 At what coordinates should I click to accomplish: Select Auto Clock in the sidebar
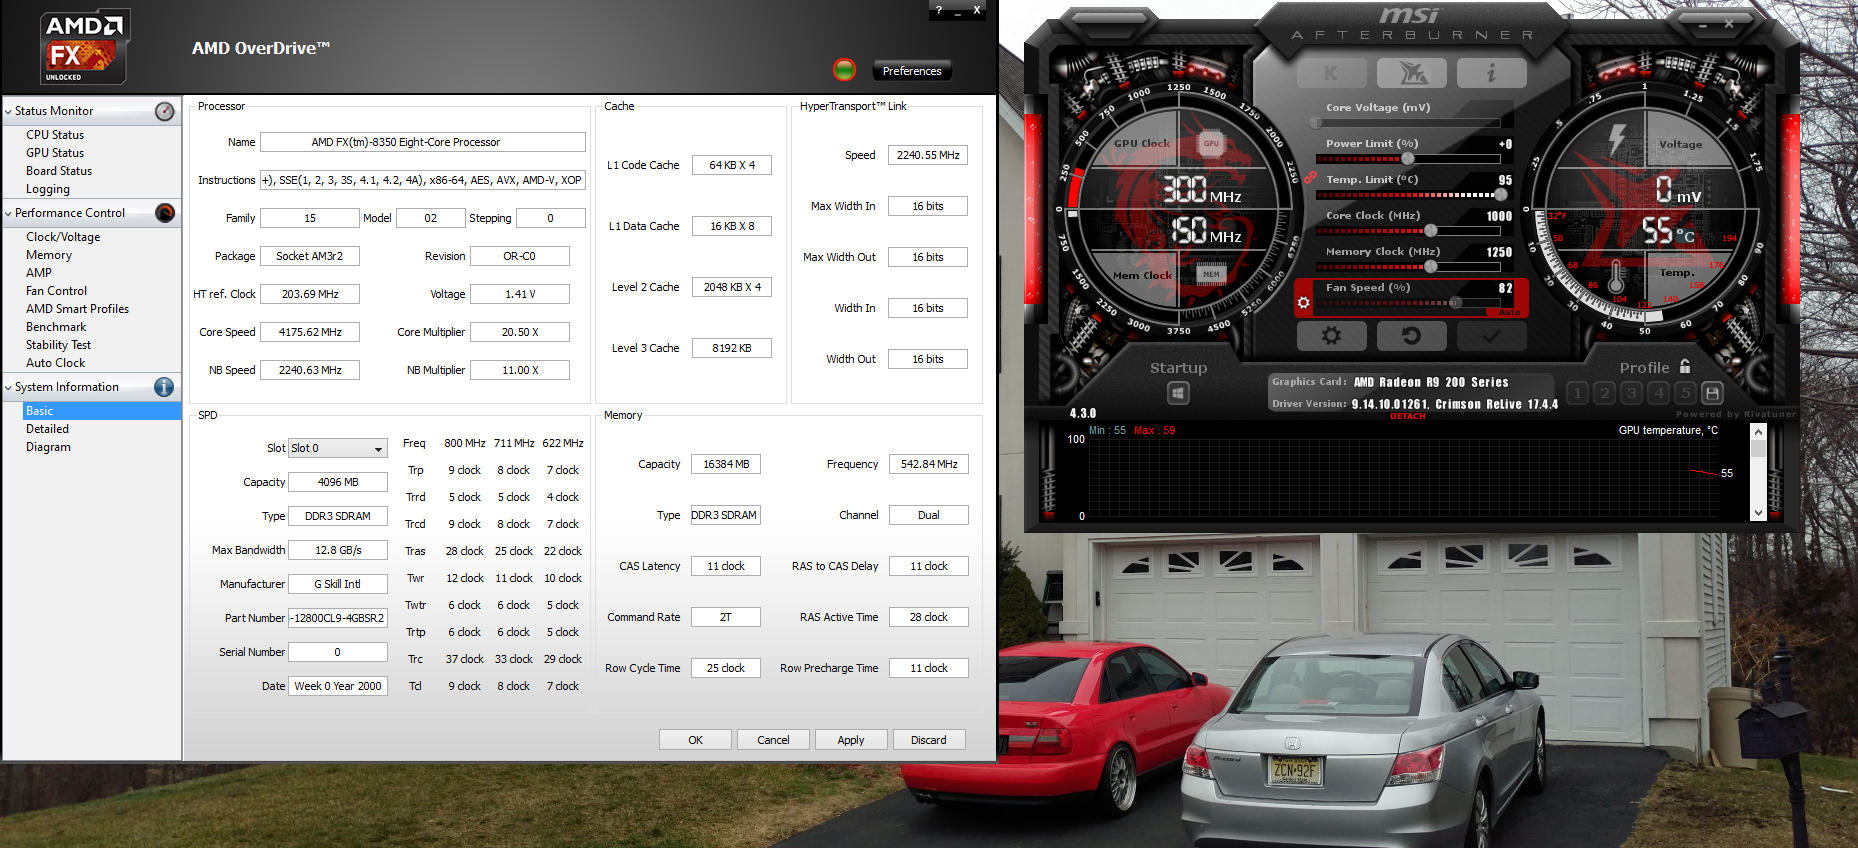pos(55,363)
